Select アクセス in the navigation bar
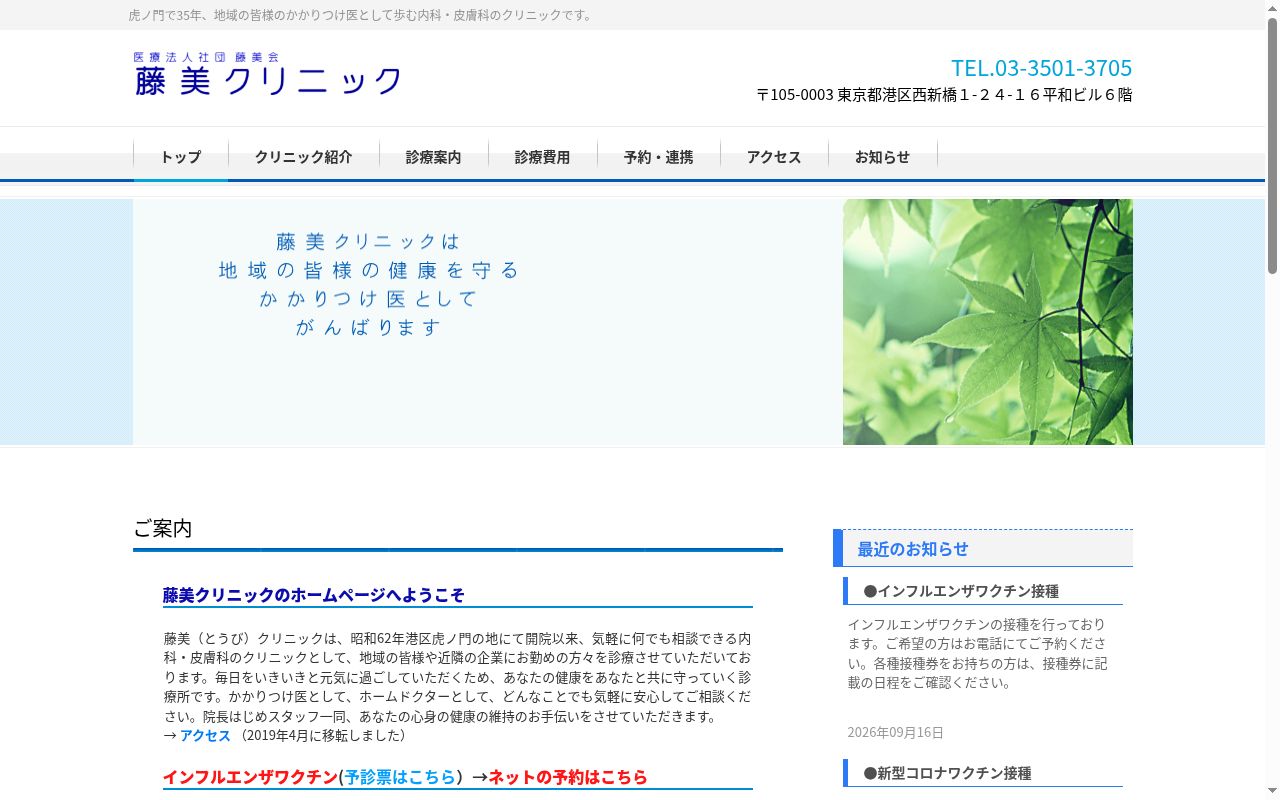 (774, 157)
